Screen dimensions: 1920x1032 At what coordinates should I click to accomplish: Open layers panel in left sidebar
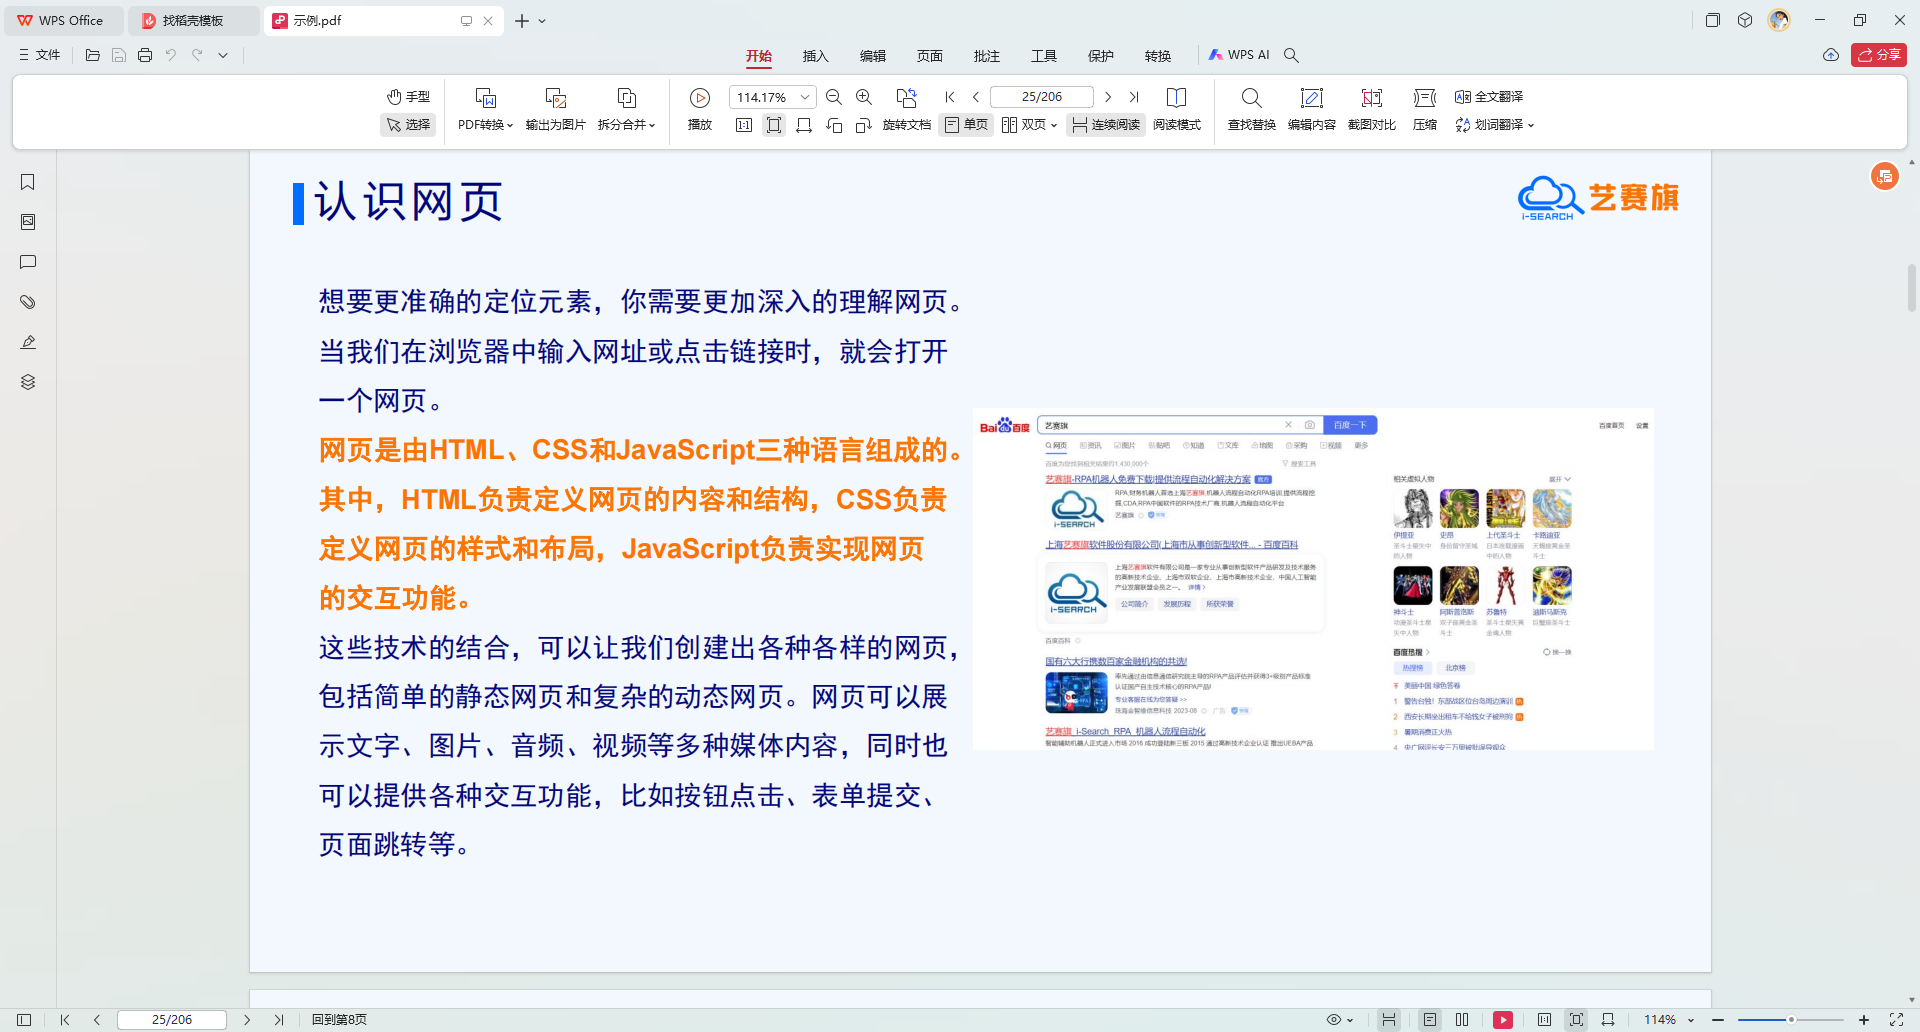28,382
